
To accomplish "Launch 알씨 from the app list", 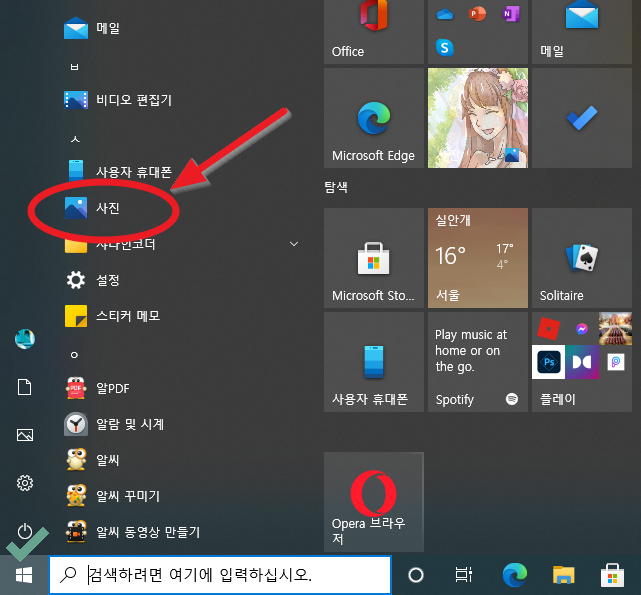I will [x=92, y=460].
